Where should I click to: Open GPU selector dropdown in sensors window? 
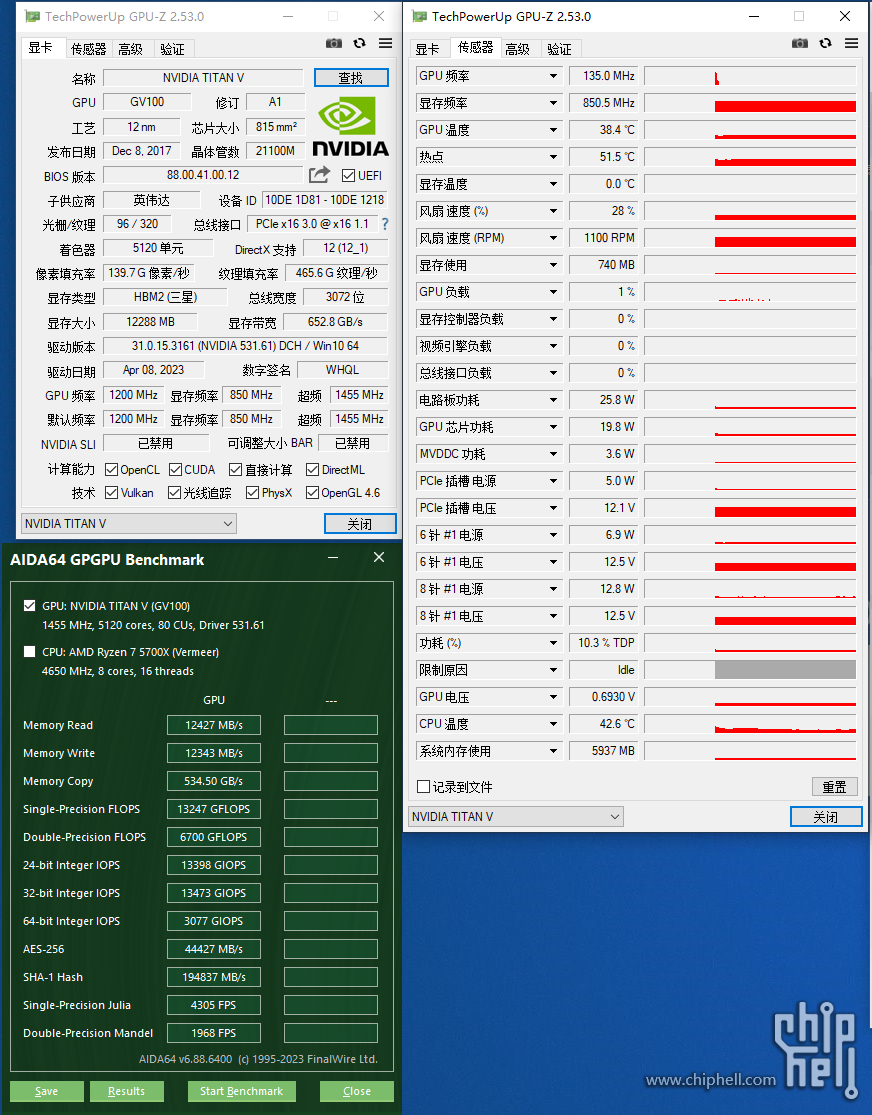516,816
